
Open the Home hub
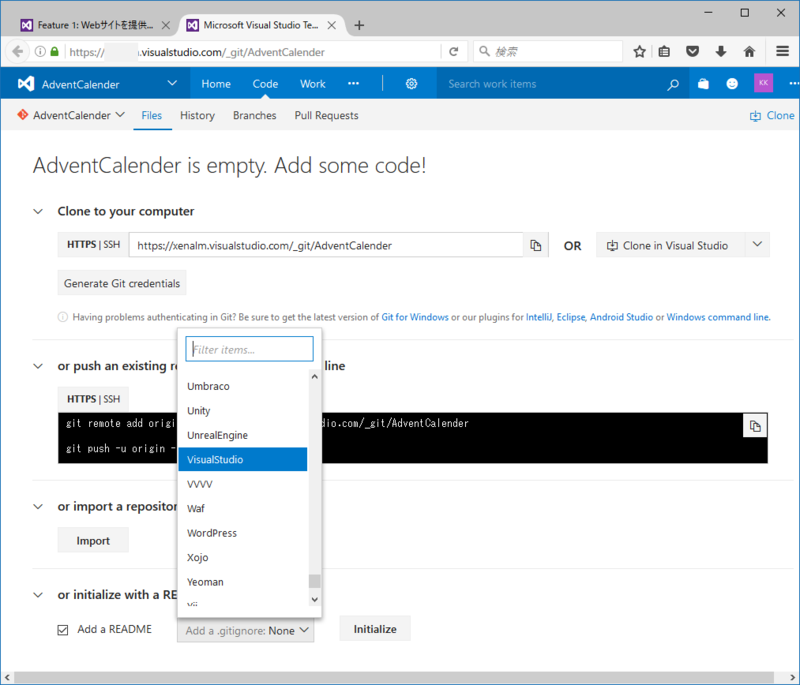tap(216, 84)
